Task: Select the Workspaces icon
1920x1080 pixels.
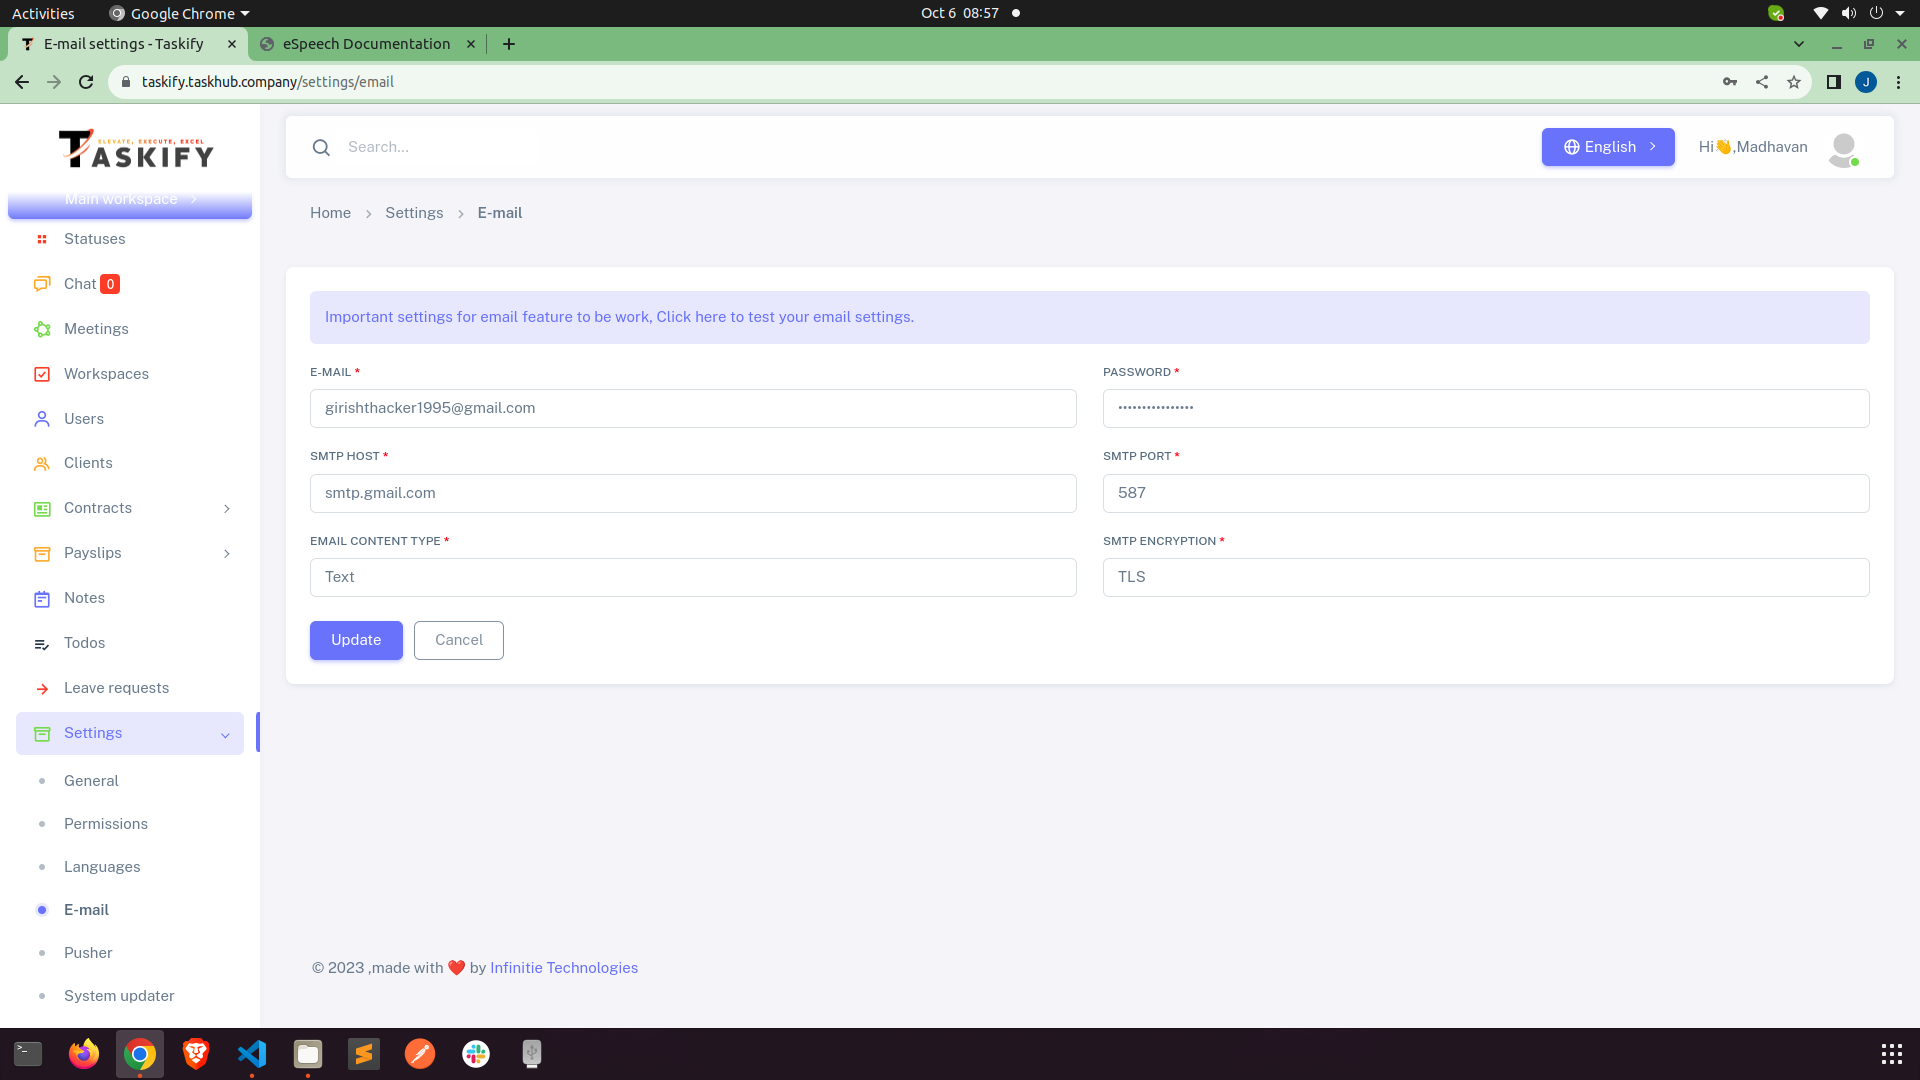Action: point(42,374)
